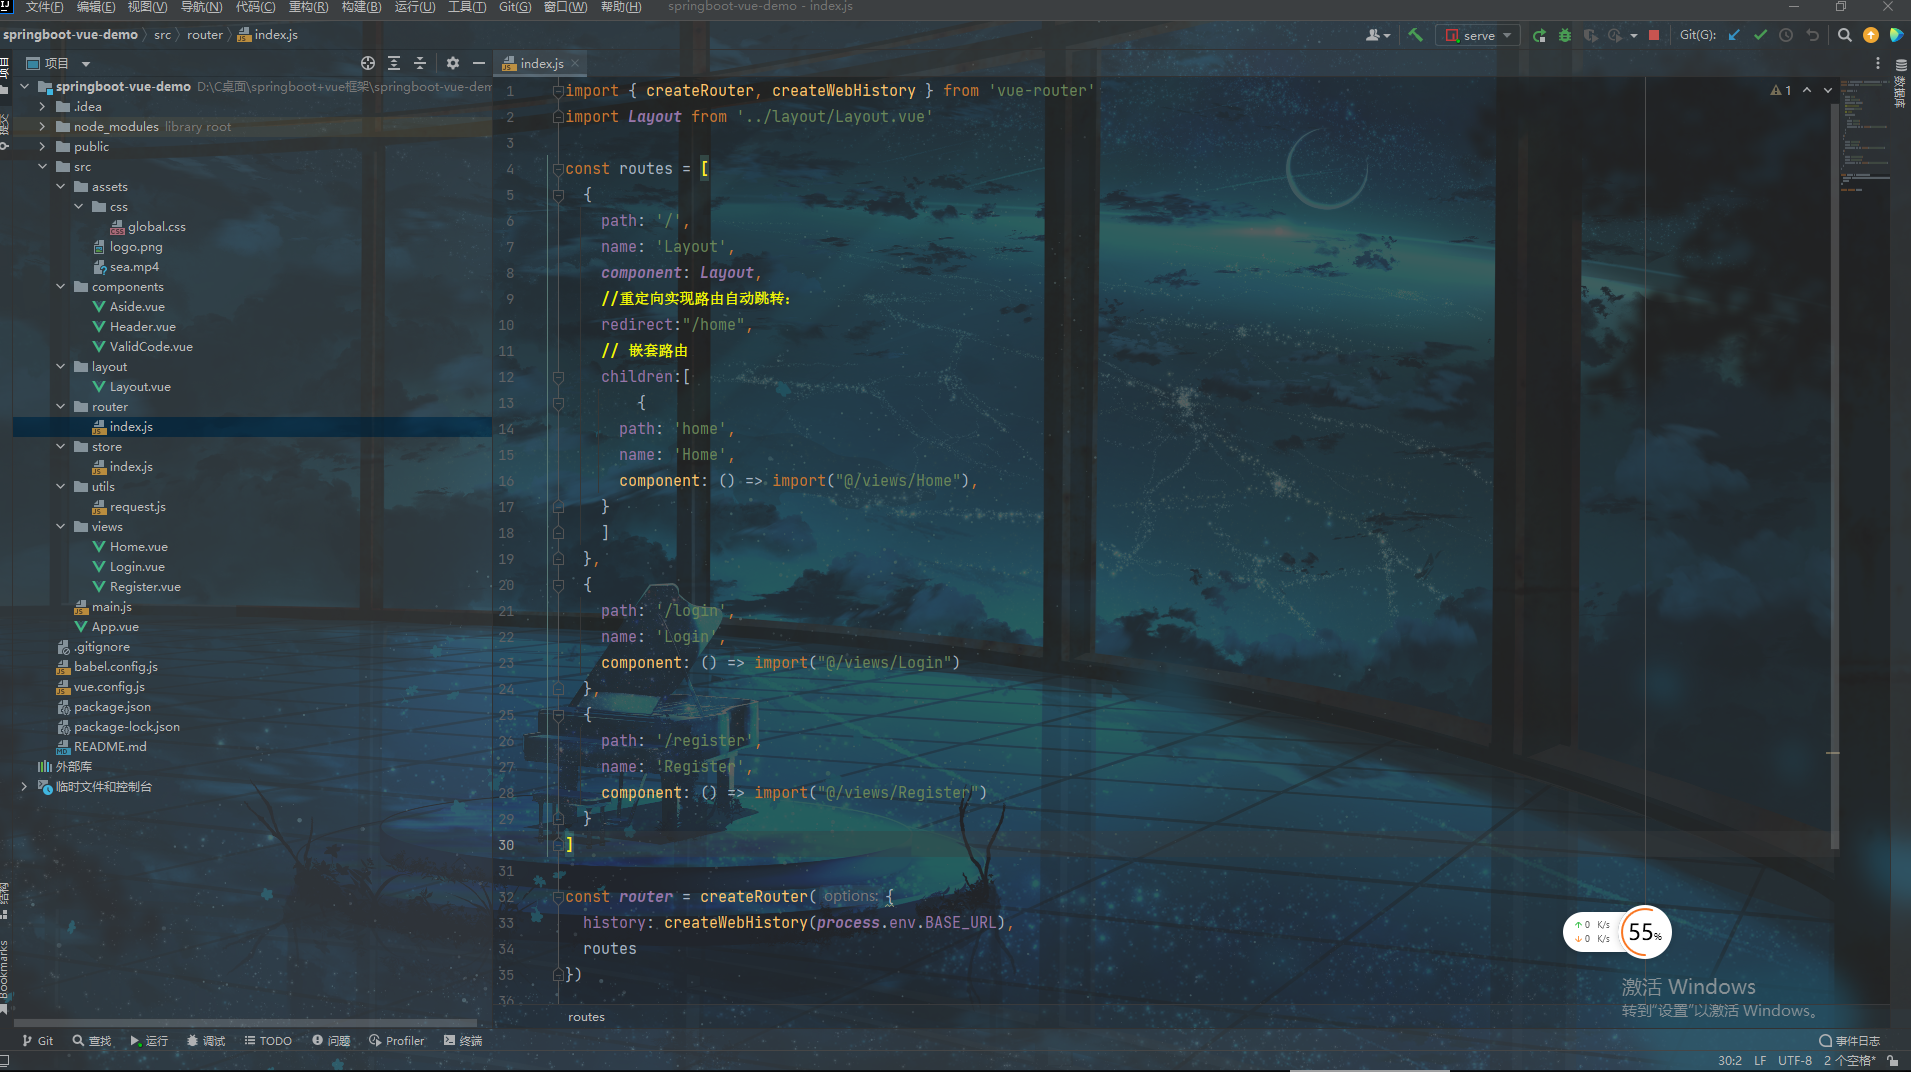Toggle fold marker at line 32 createRouter

point(558,897)
